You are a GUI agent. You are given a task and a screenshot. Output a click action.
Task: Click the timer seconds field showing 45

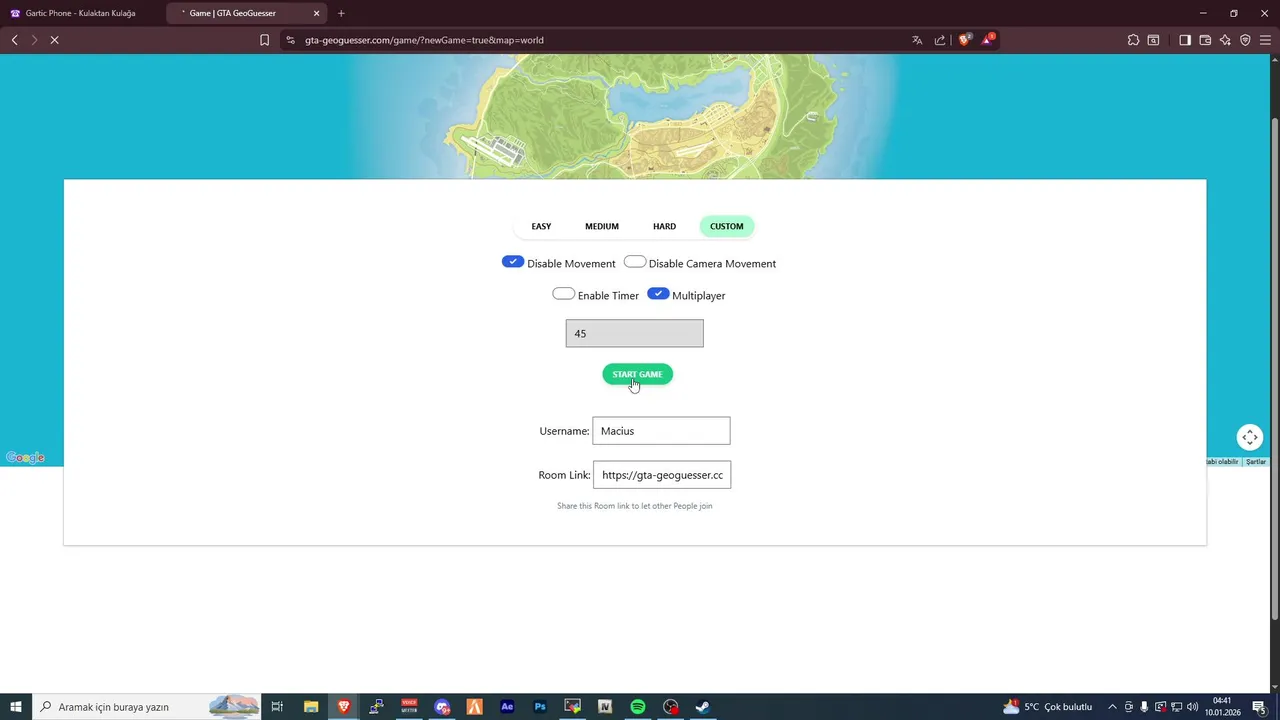tap(635, 333)
